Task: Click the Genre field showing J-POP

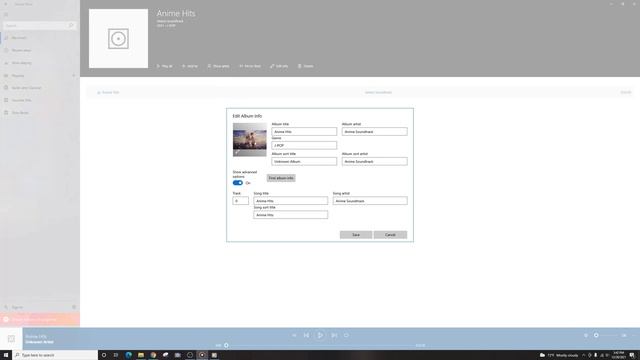Action: [x=304, y=145]
